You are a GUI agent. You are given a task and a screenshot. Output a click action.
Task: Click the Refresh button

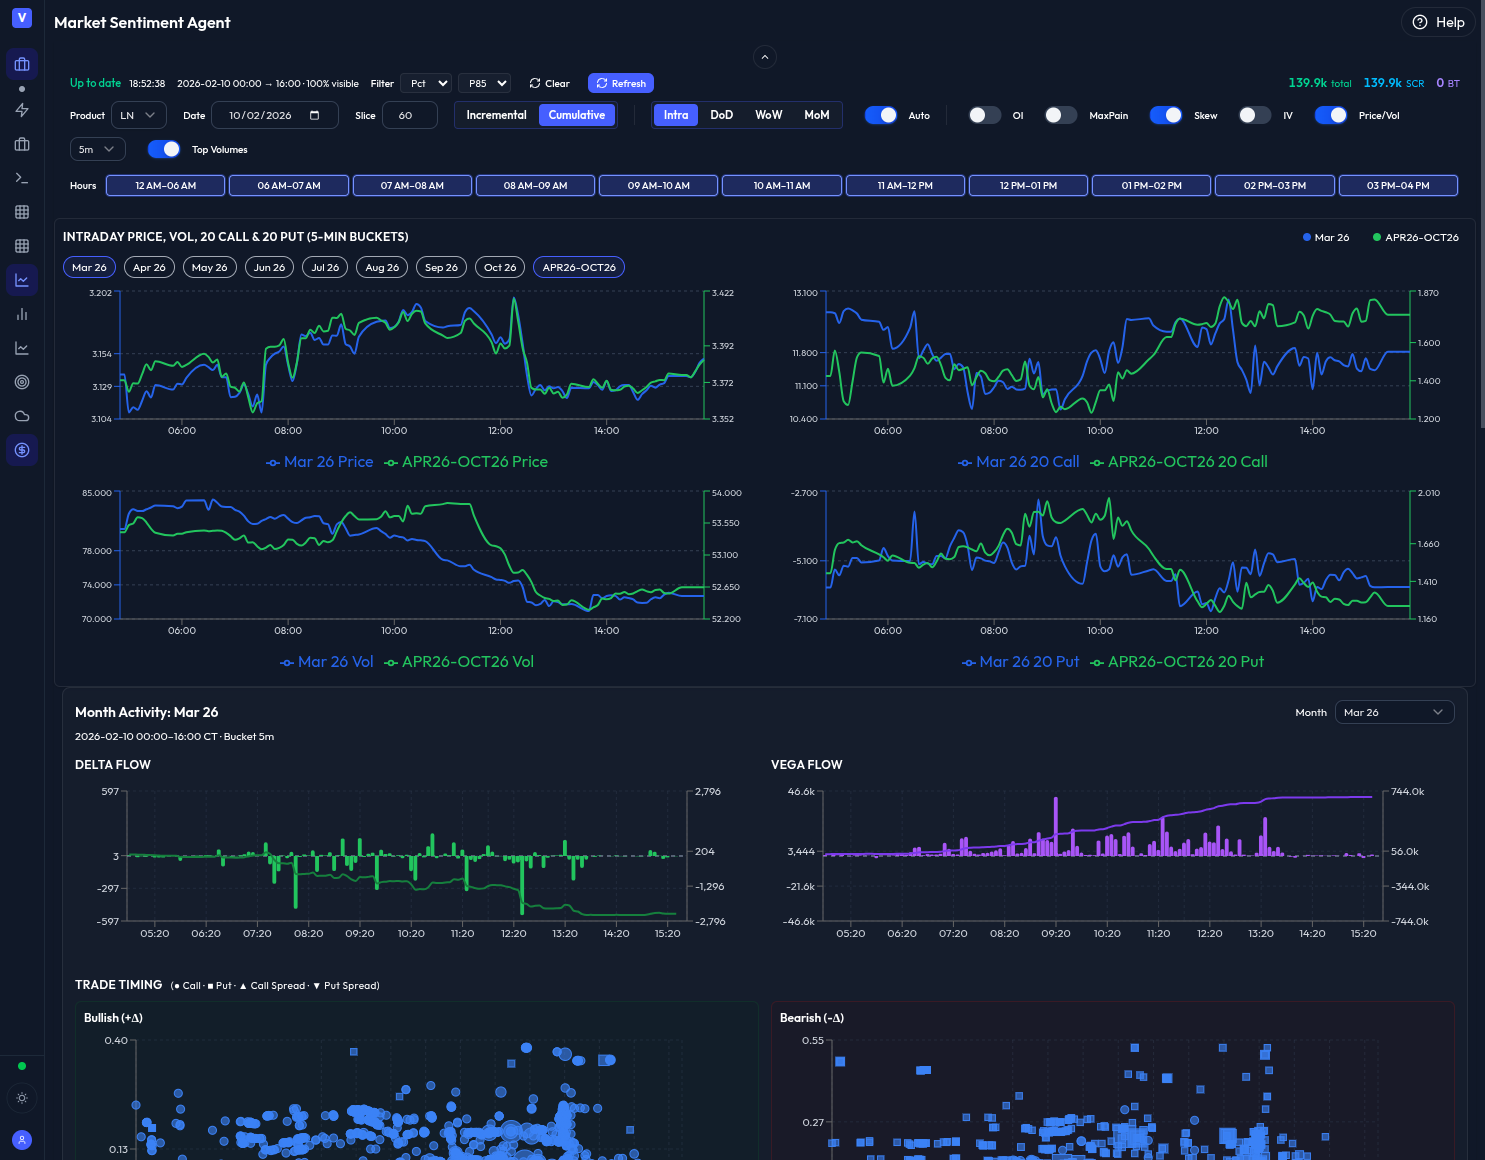[620, 83]
